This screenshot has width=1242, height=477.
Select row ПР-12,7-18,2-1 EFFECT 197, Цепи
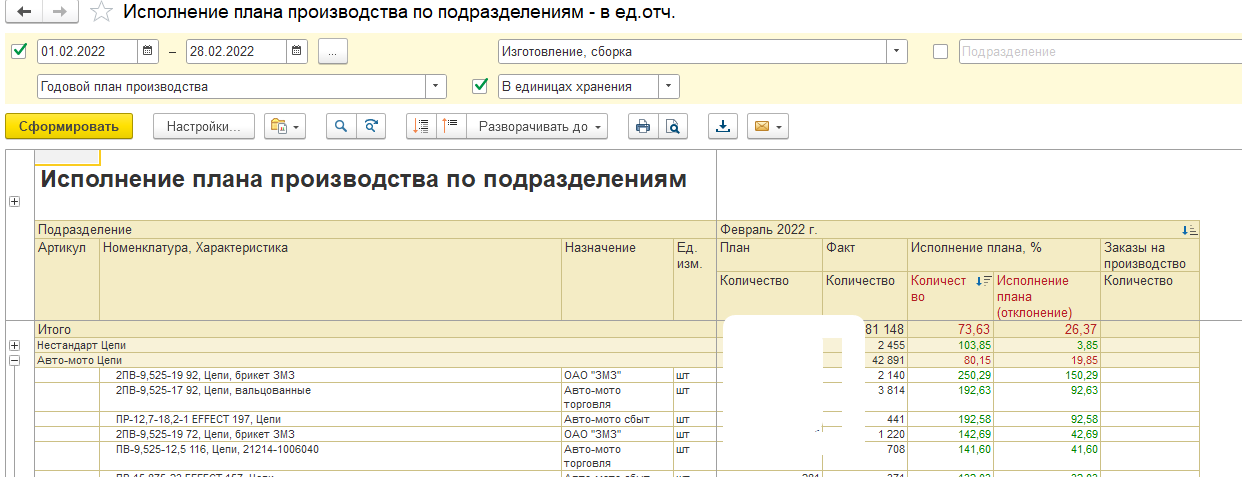pyautogui.click(x=200, y=419)
